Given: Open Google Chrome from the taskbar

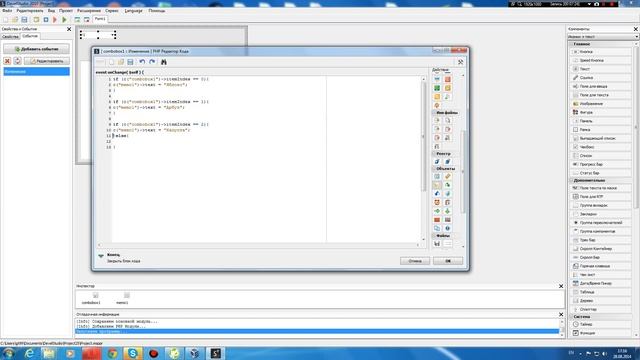Looking at the screenshot, I should click(112, 353).
